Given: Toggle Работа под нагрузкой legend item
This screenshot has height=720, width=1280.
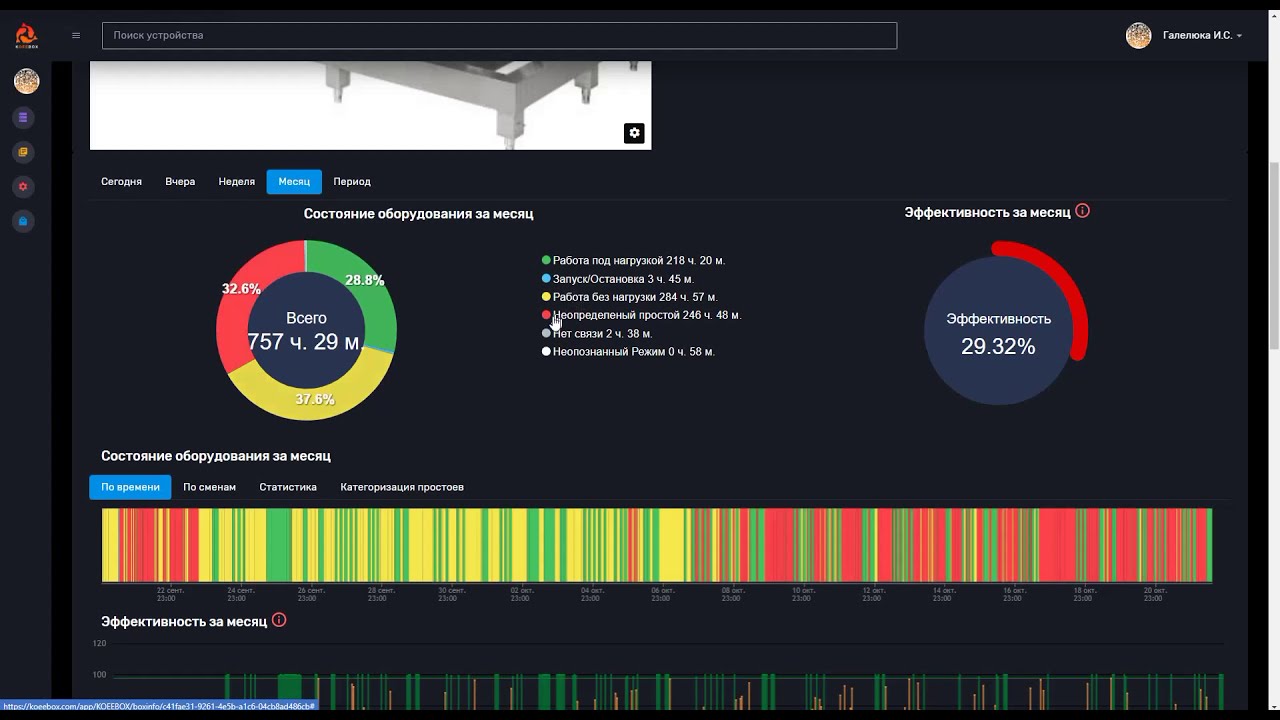Looking at the screenshot, I should coord(633,261).
